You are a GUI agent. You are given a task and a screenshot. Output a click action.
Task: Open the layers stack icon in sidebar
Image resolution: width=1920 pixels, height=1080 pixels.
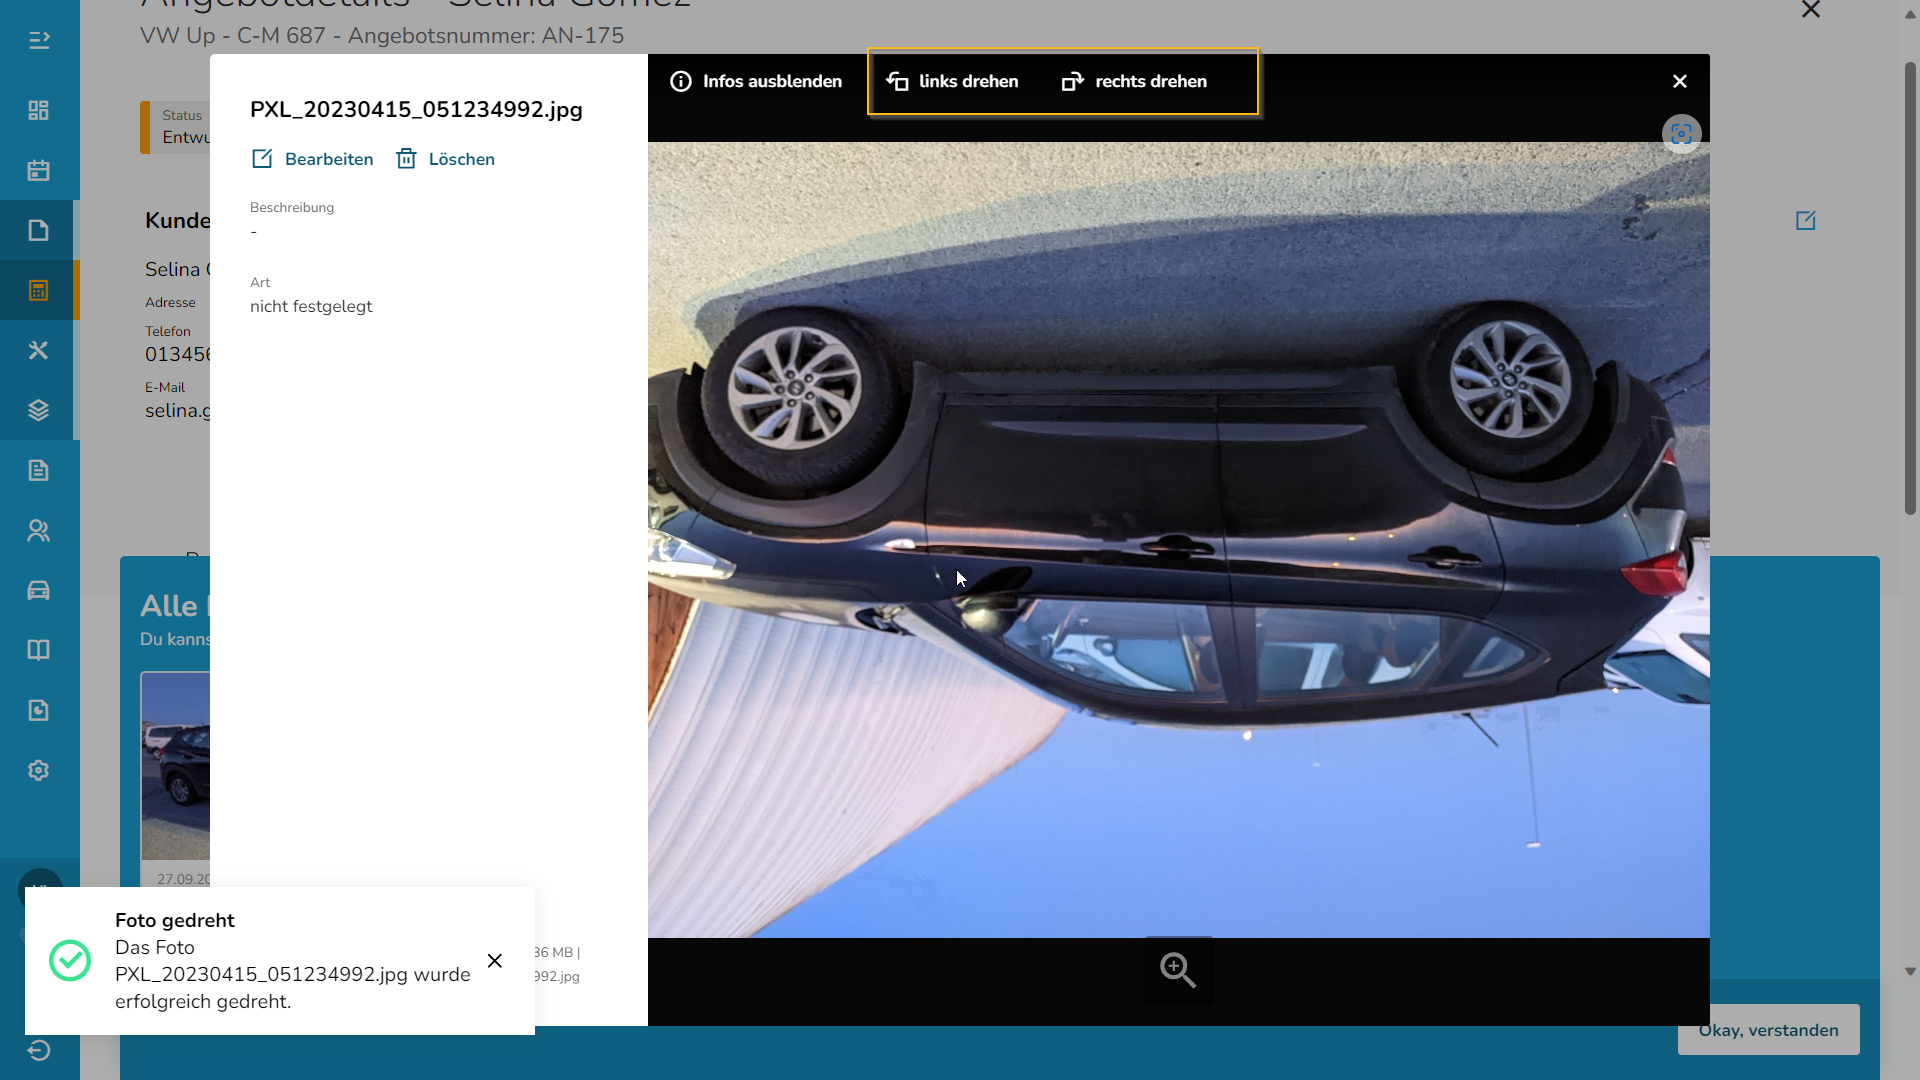39,410
